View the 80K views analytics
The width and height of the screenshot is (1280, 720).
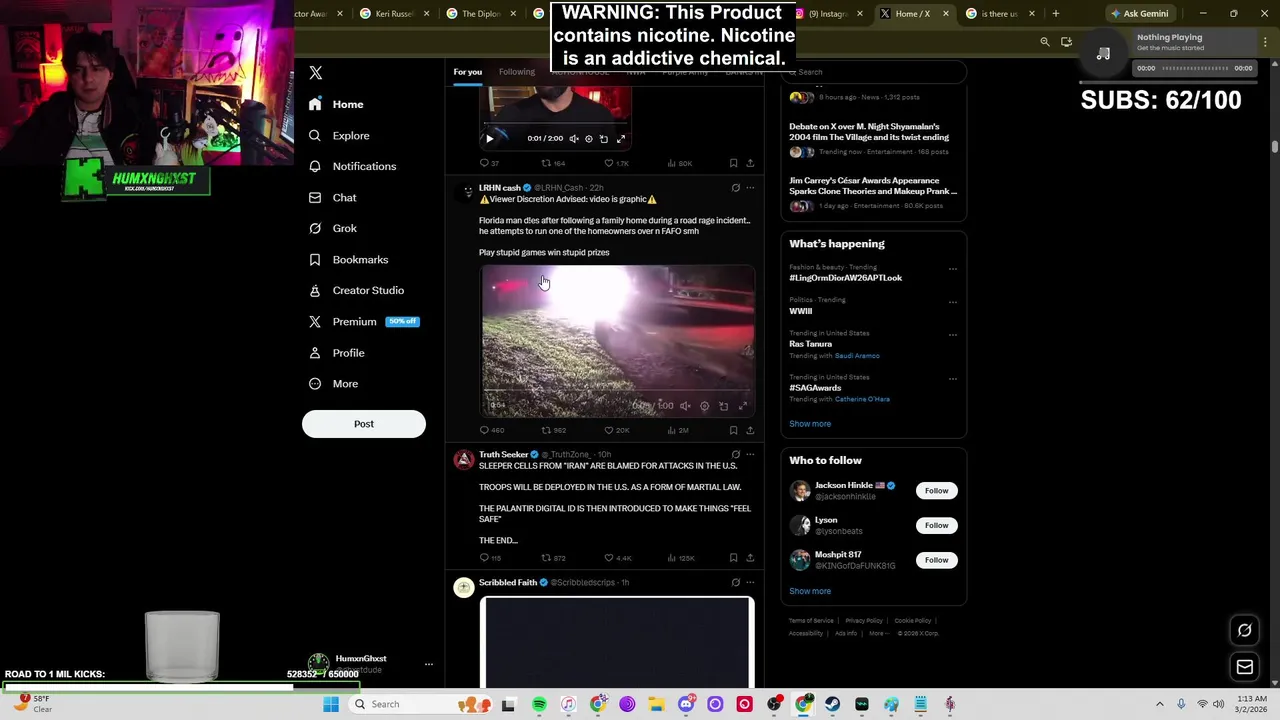pyautogui.click(x=680, y=163)
